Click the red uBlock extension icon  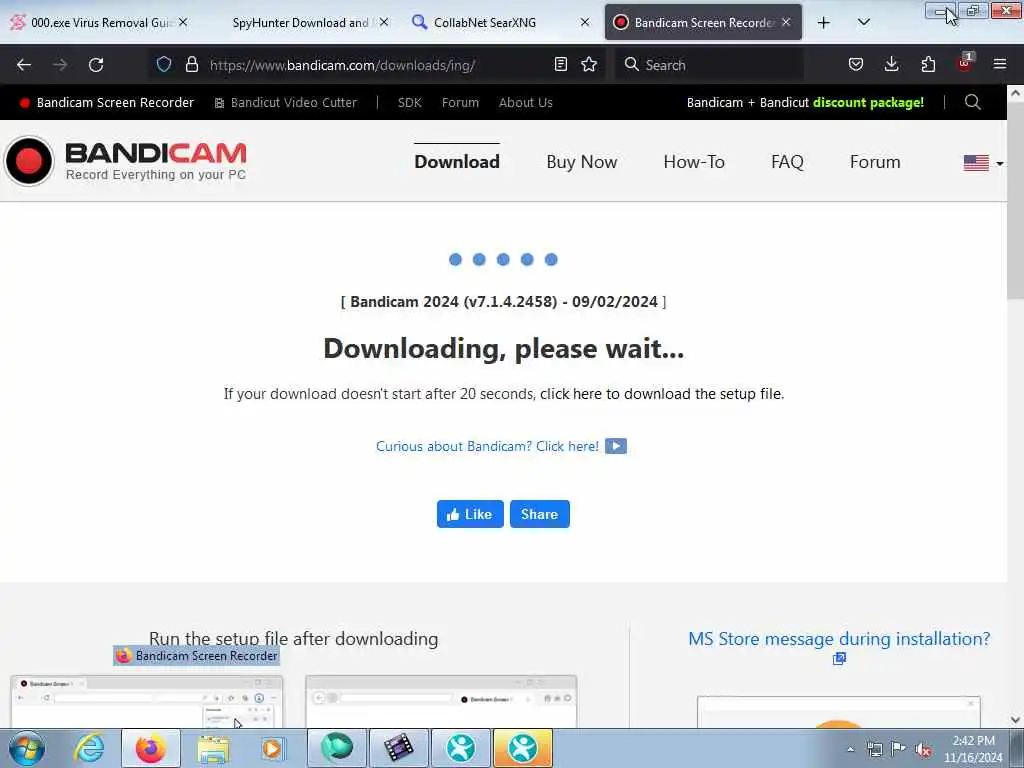click(x=965, y=63)
